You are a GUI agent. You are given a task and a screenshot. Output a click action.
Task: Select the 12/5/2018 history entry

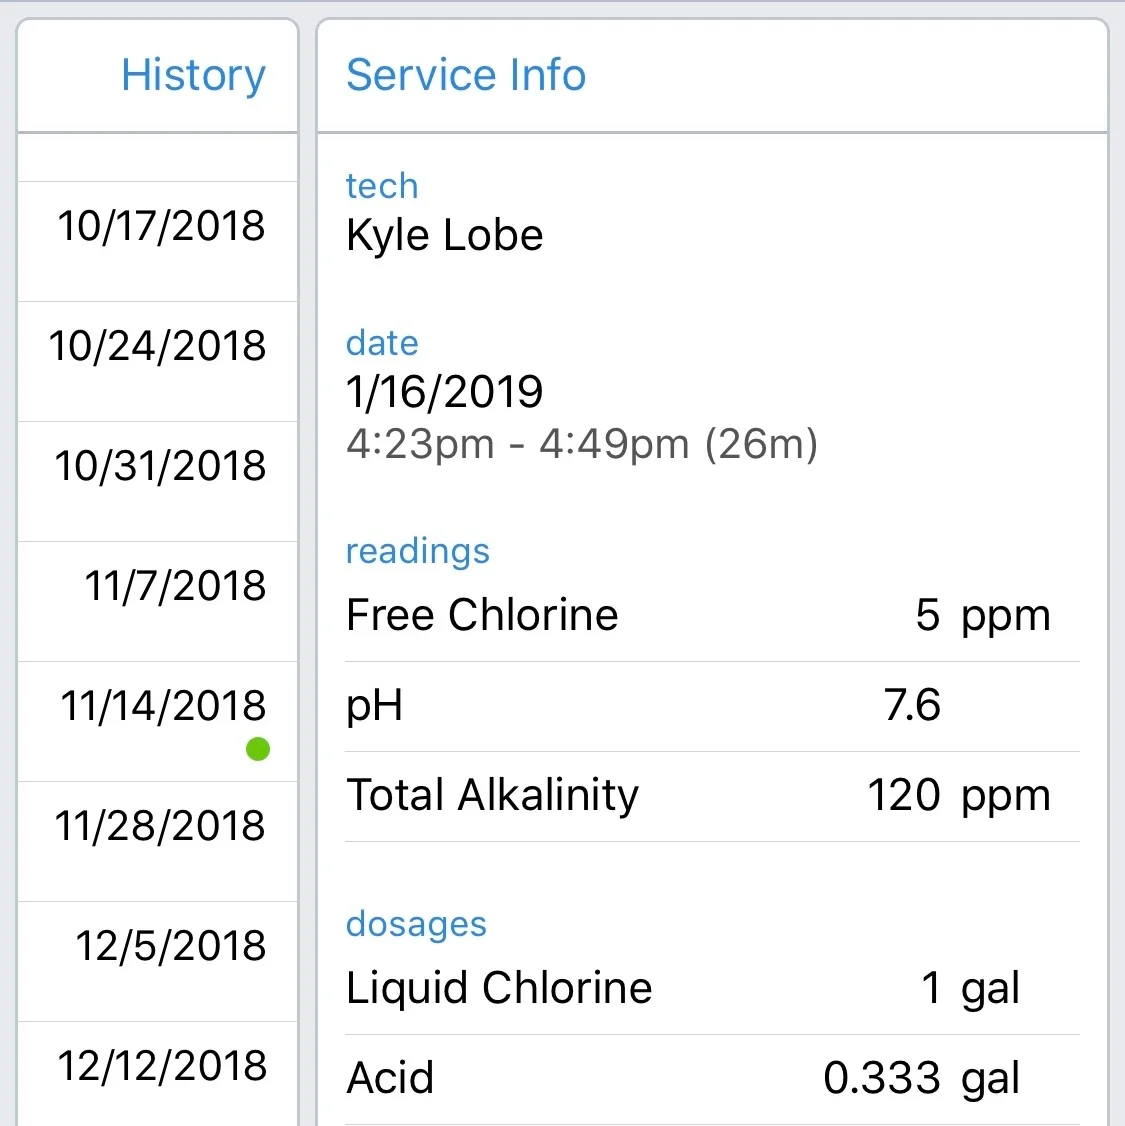157,961
